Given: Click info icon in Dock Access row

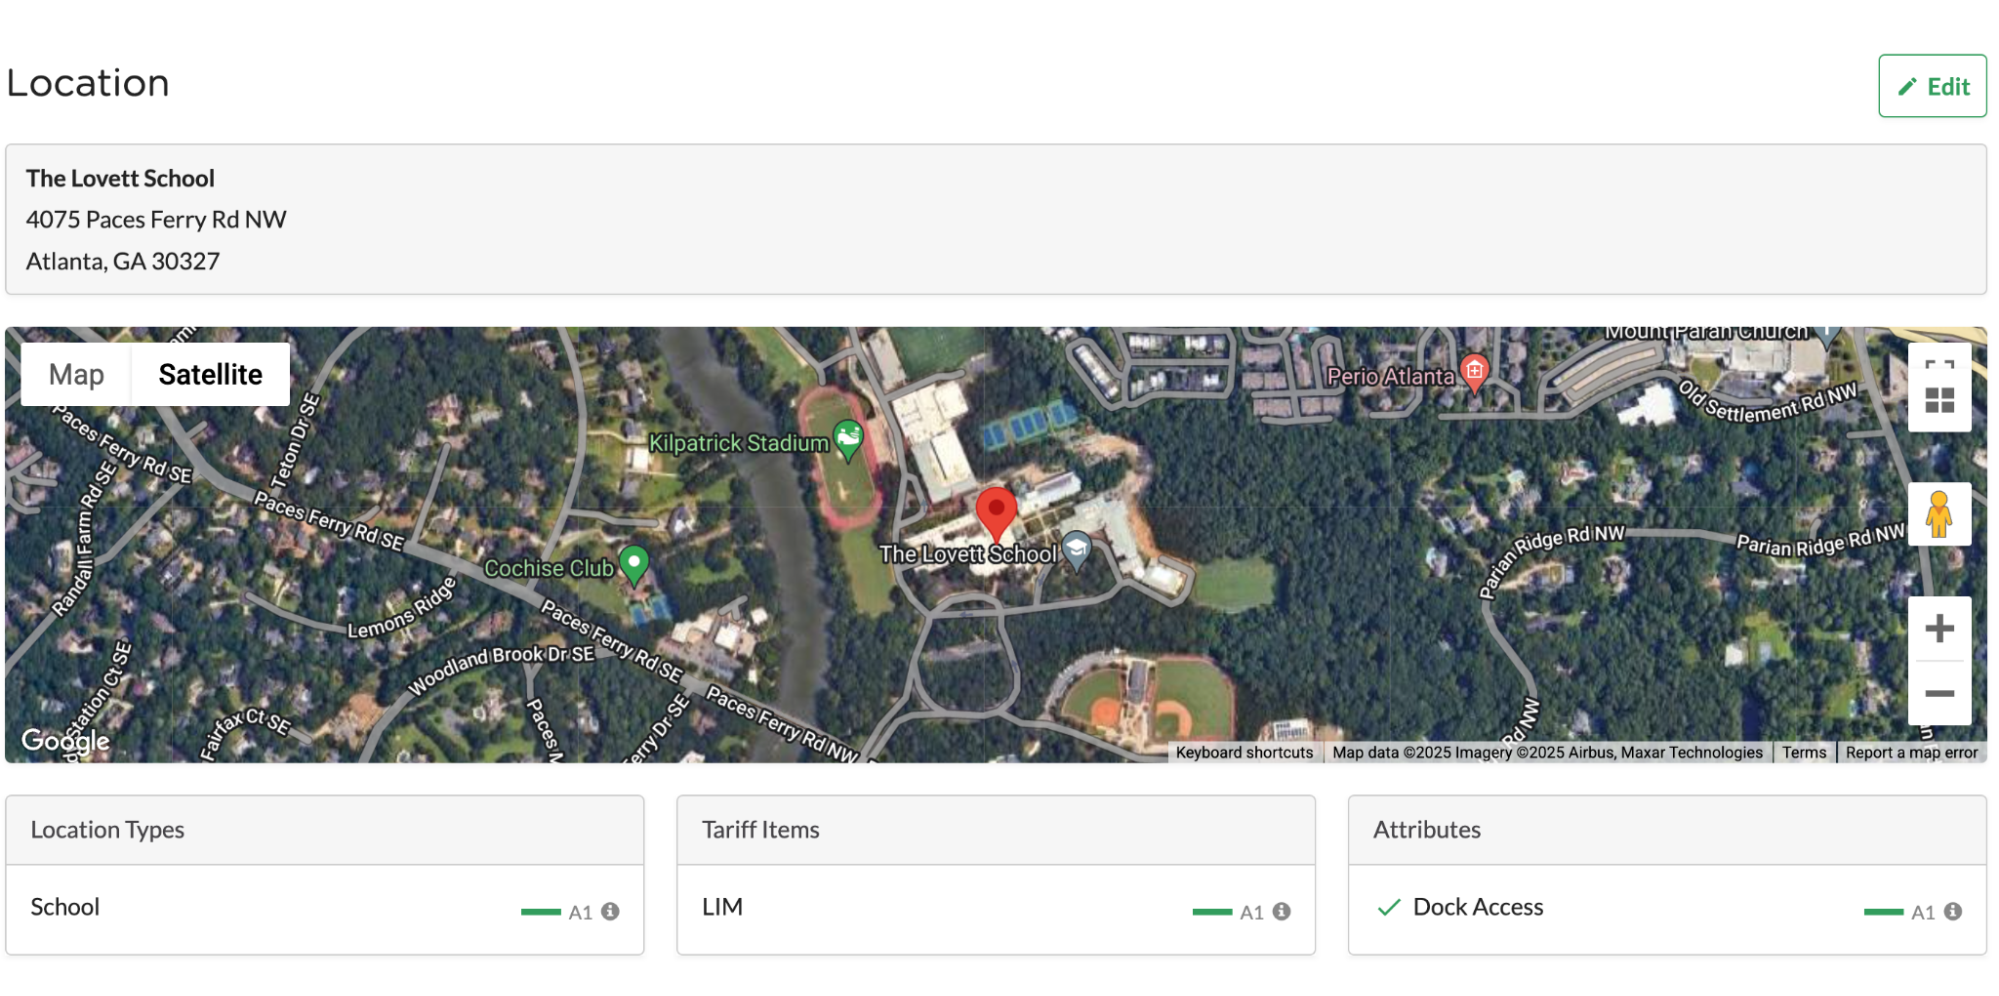Looking at the screenshot, I should (1952, 911).
